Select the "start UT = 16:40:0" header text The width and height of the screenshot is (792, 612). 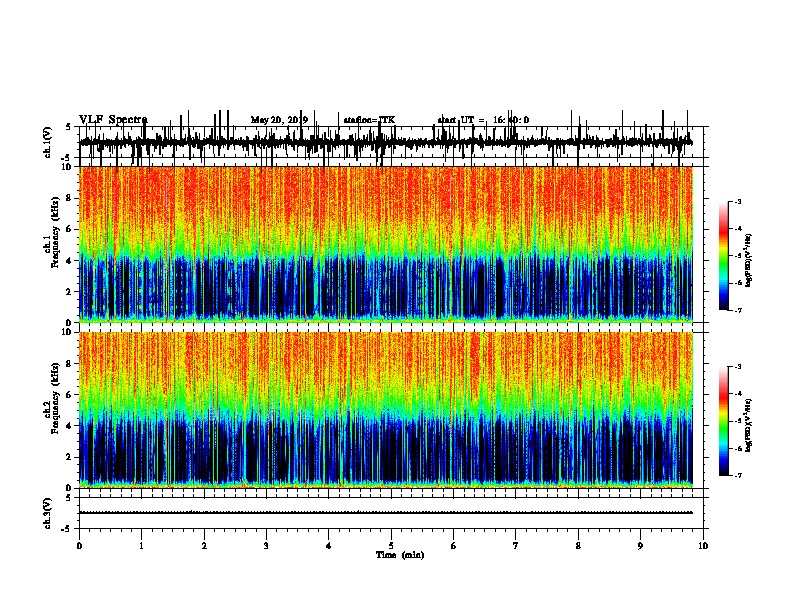[483, 120]
